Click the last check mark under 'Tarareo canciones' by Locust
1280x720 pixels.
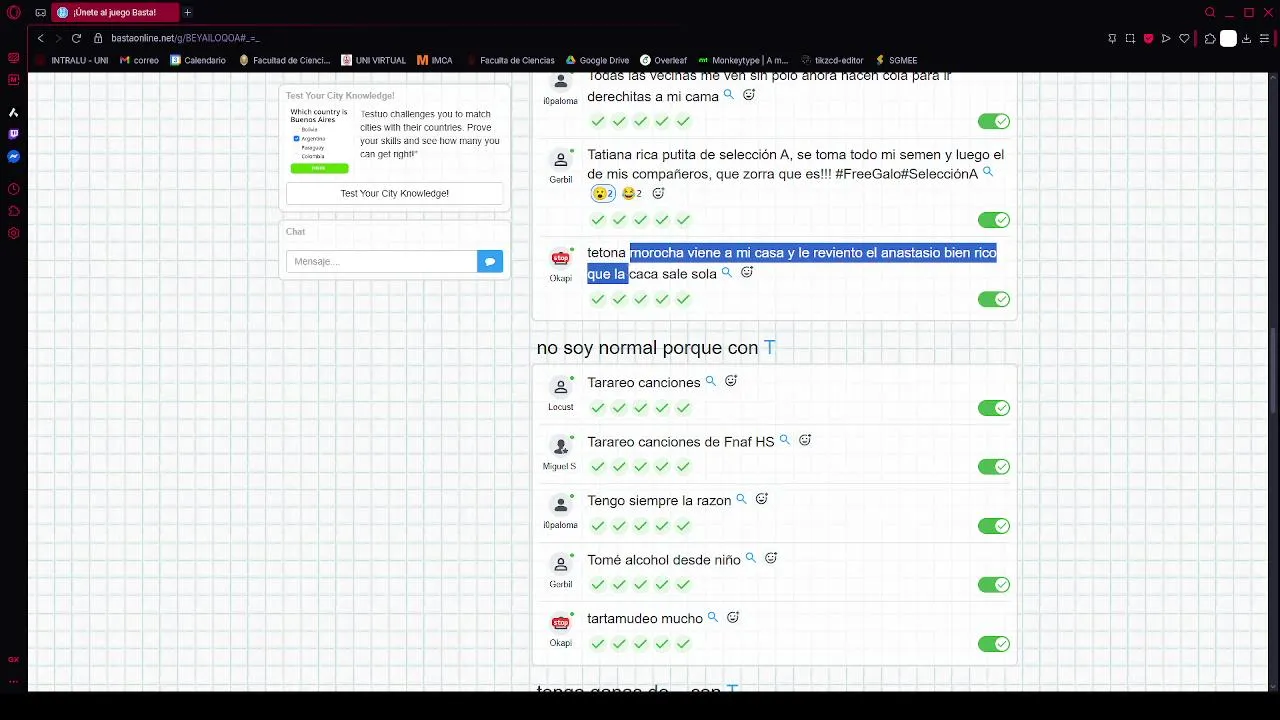pos(683,408)
